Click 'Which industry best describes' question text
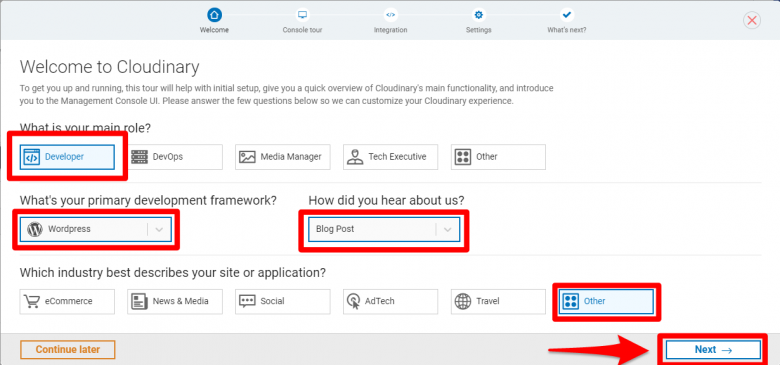 pyautogui.click(x=173, y=273)
